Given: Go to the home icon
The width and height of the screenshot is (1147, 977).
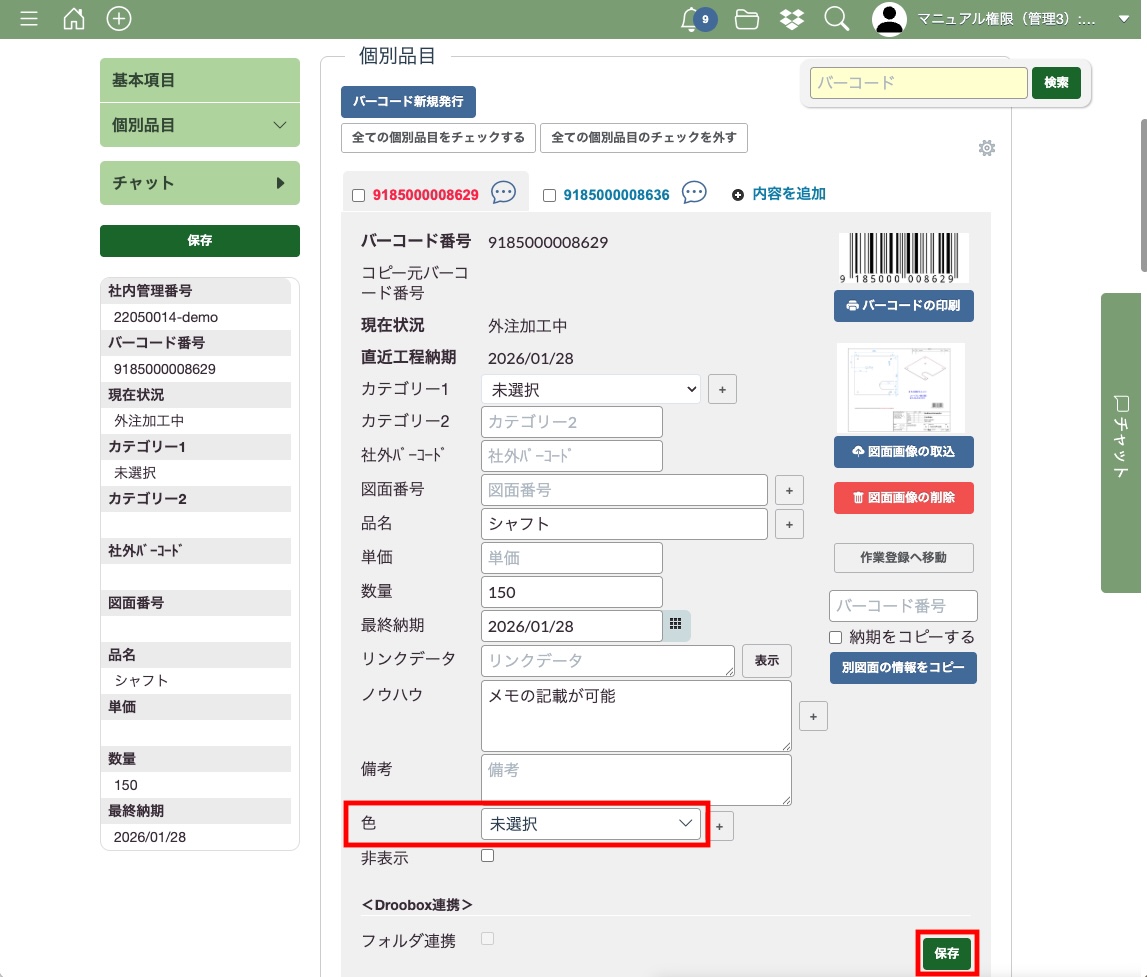Looking at the screenshot, I should [x=74, y=19].
